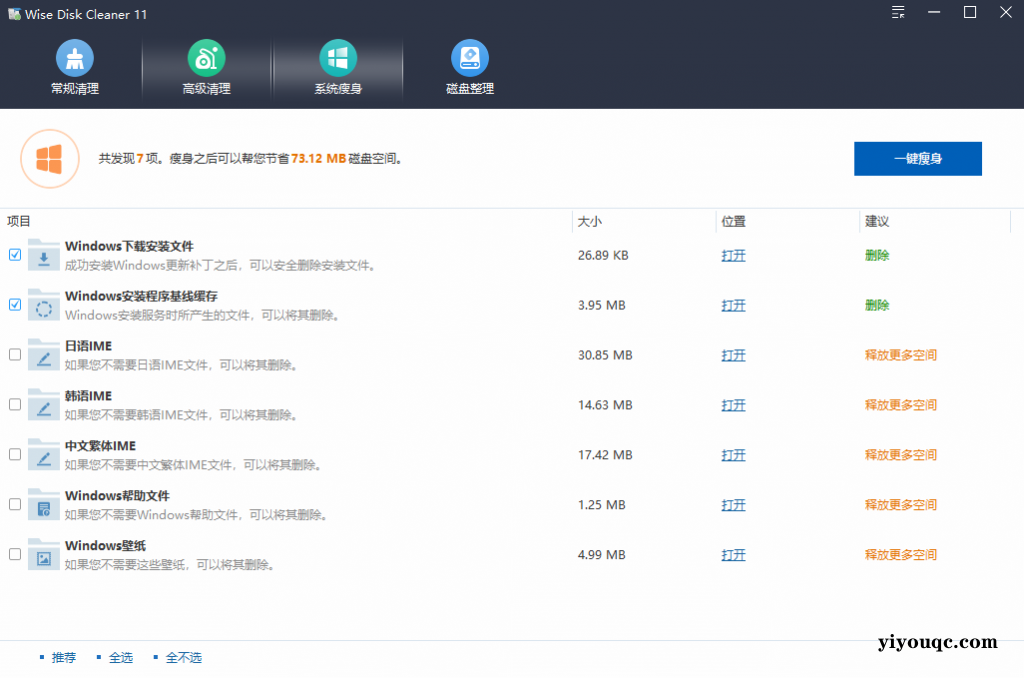Click 删除 next to Windows下载安装文件
Screen dimensions: 1024x678
[x=877, y=255]
